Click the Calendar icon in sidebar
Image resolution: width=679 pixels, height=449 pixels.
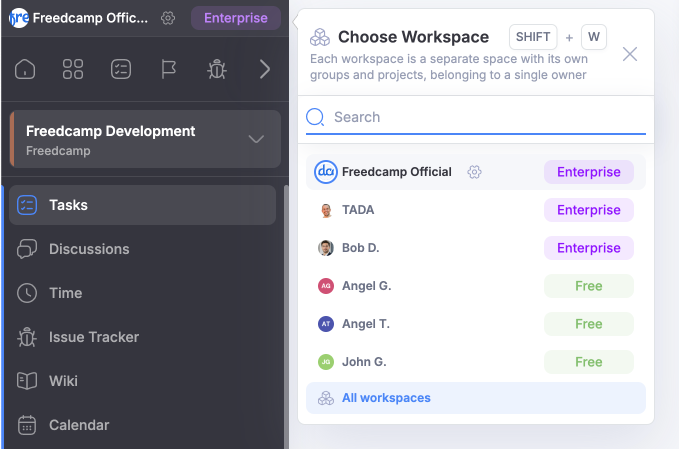(27, 425)
